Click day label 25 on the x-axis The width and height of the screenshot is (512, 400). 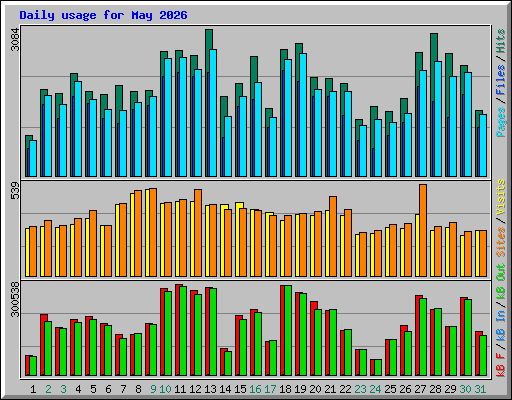point(390,389)
